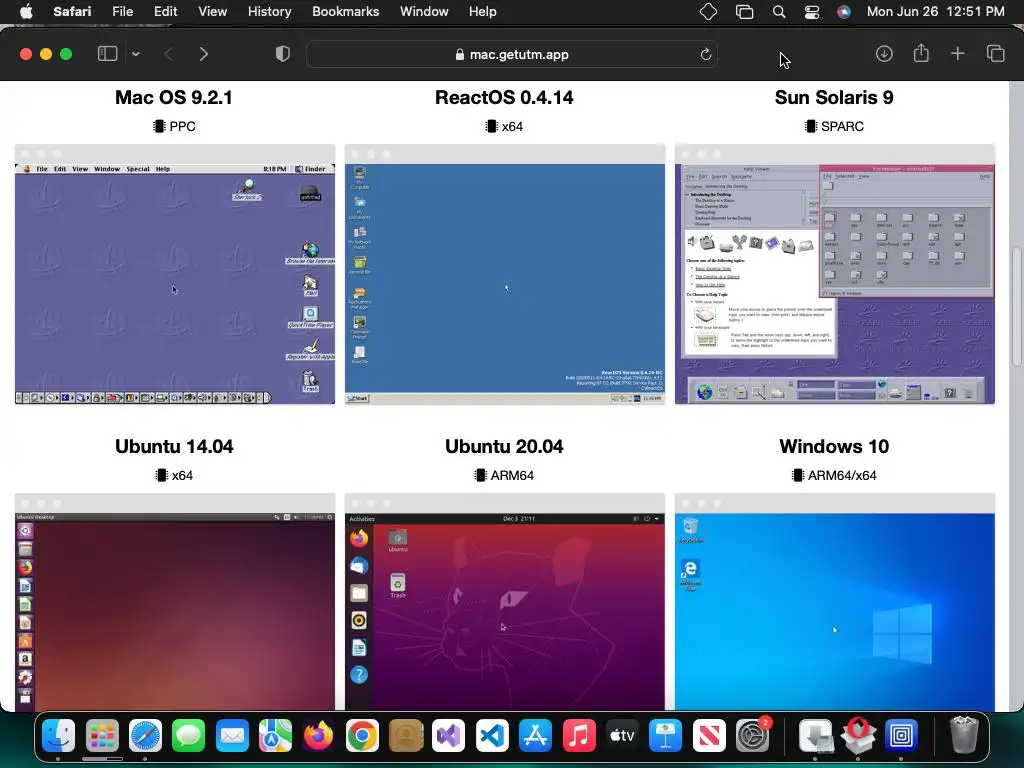
Task: Click the SPARC architecture label
Action: click(842, 126)
